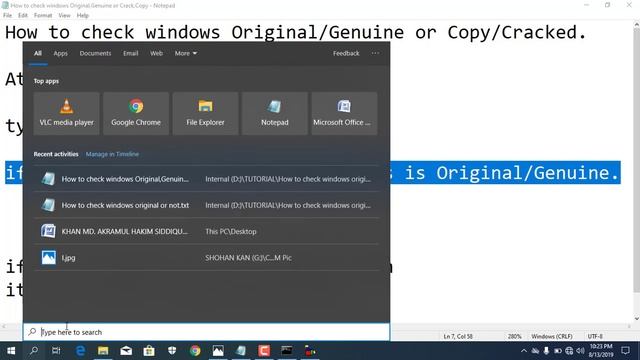
Task: Open the Notepad Format menu
Action: point(43,16)
